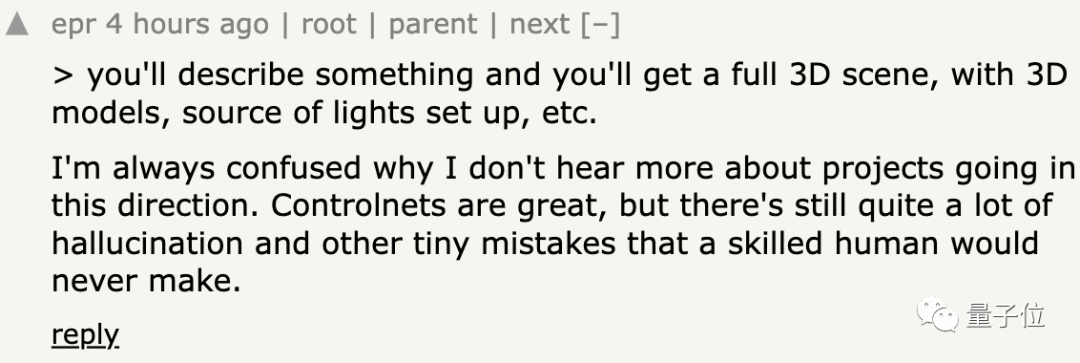Screen dimensions: 1080x363
Task: Click the words 'never make.'
Action: point(146,280)
